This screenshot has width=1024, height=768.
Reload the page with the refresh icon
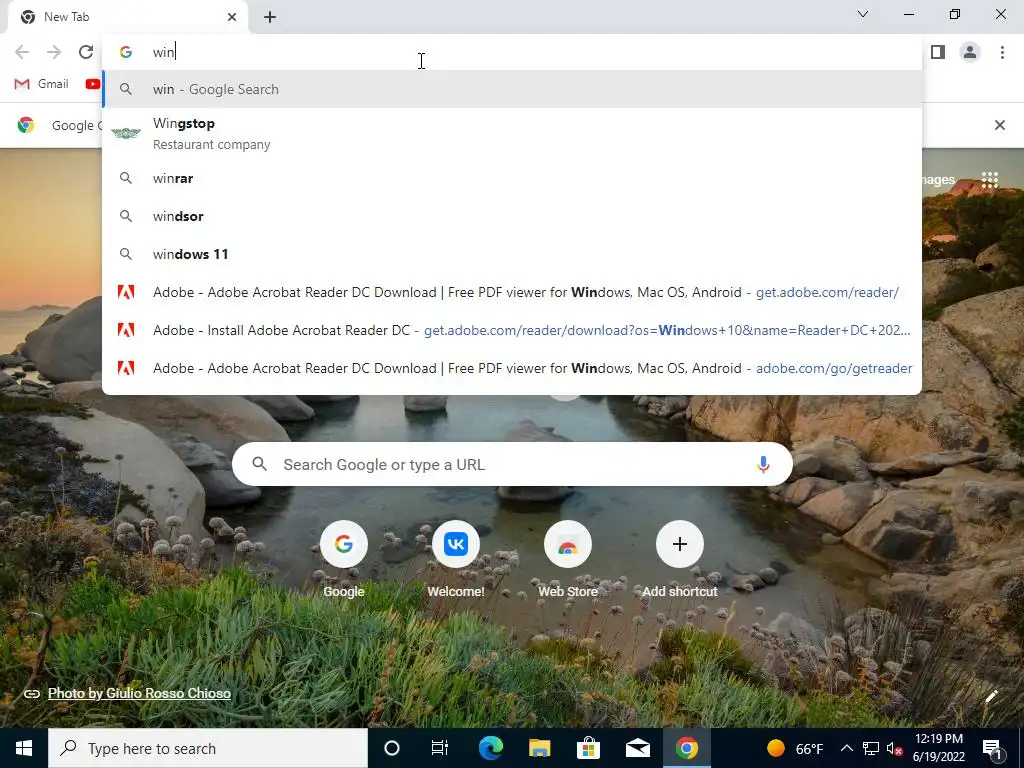(x=86, y=52)
